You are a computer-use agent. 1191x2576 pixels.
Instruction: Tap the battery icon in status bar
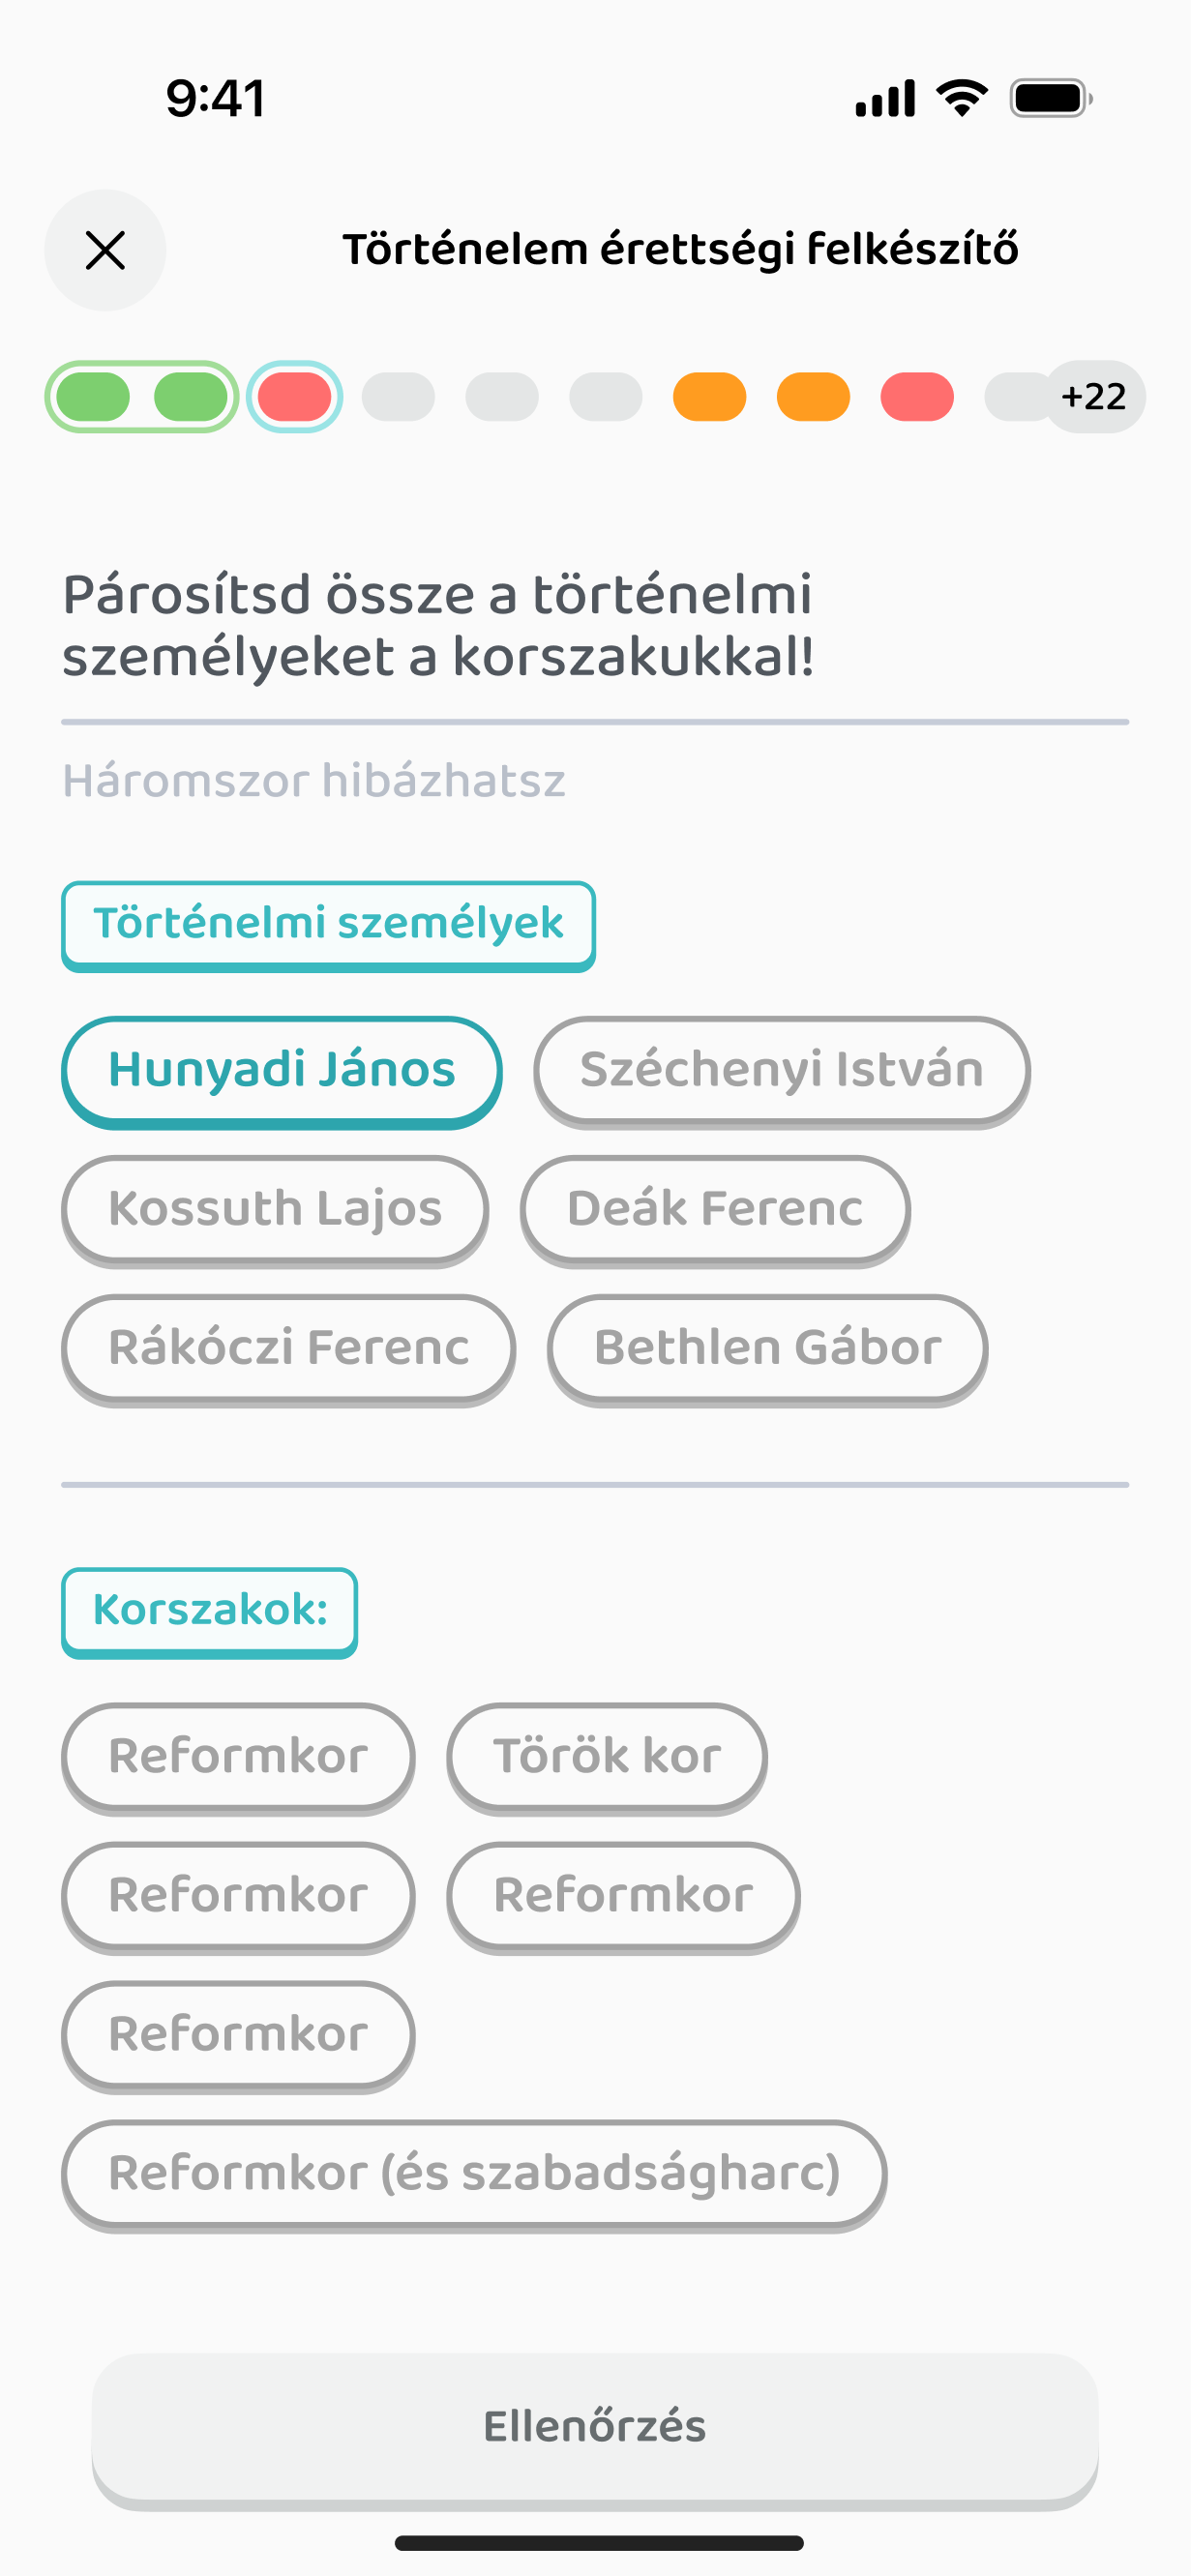point(1050,98)
